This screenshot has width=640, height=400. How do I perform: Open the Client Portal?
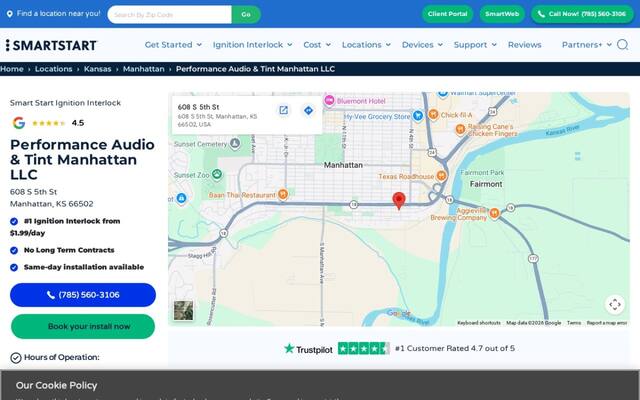(x=447, y=14)
